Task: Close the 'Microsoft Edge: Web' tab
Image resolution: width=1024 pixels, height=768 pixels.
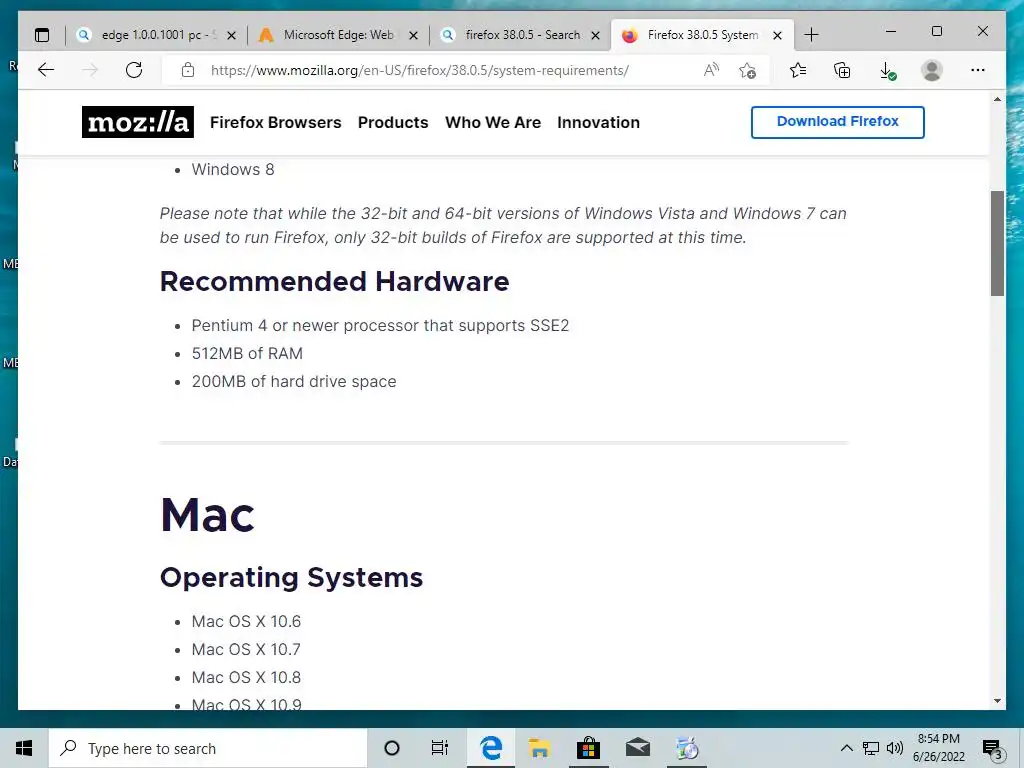Action: tap(413, 35)
